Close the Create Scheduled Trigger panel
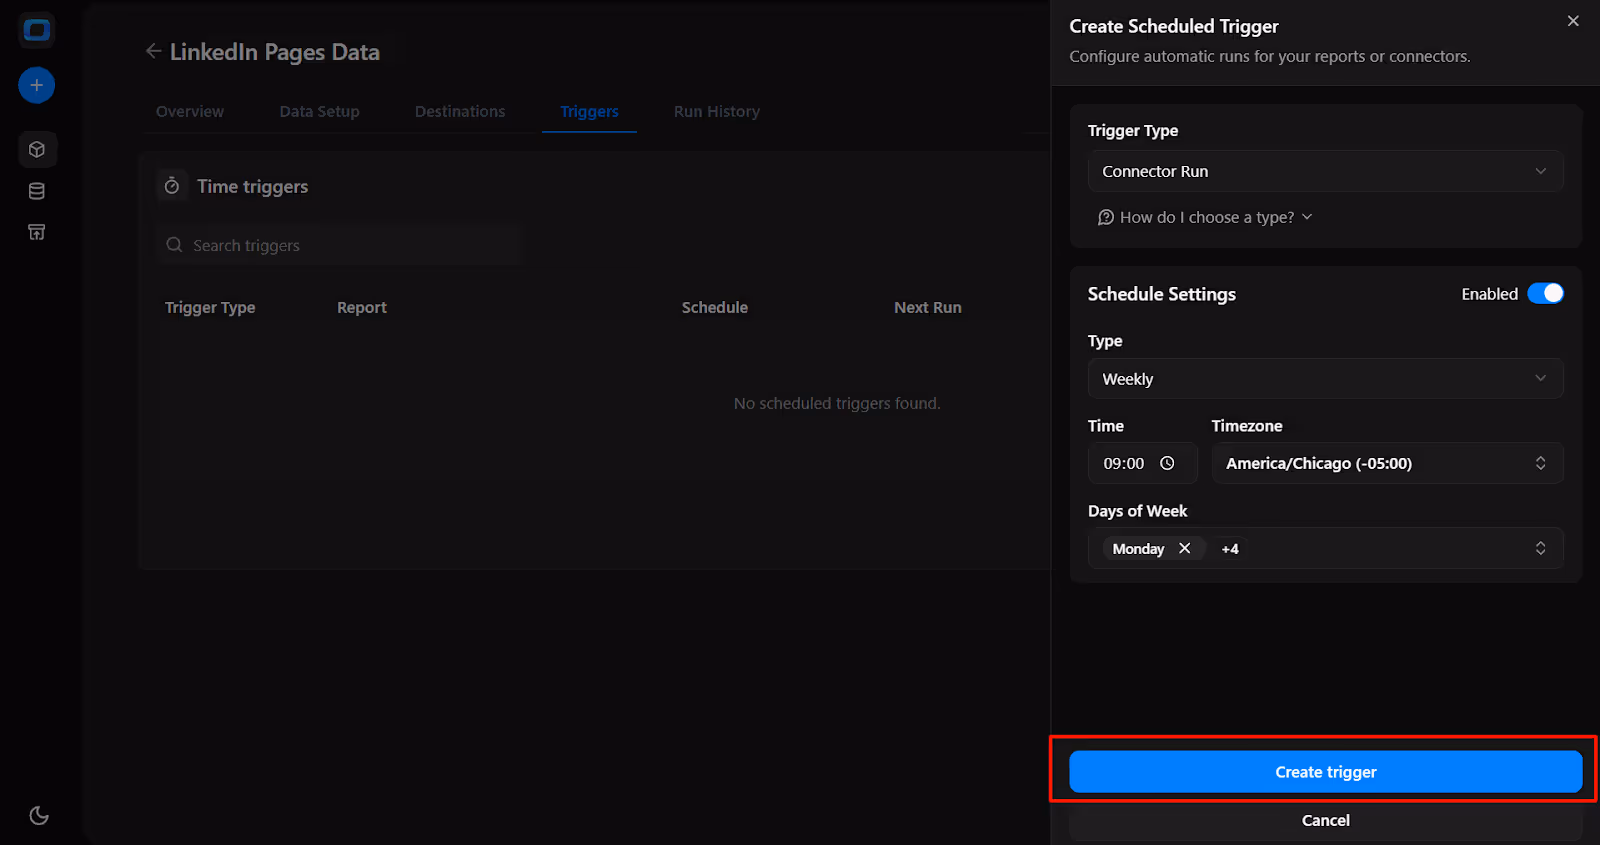The height and width of the screenshot is (845, 1600). (x=1573, y=21)
